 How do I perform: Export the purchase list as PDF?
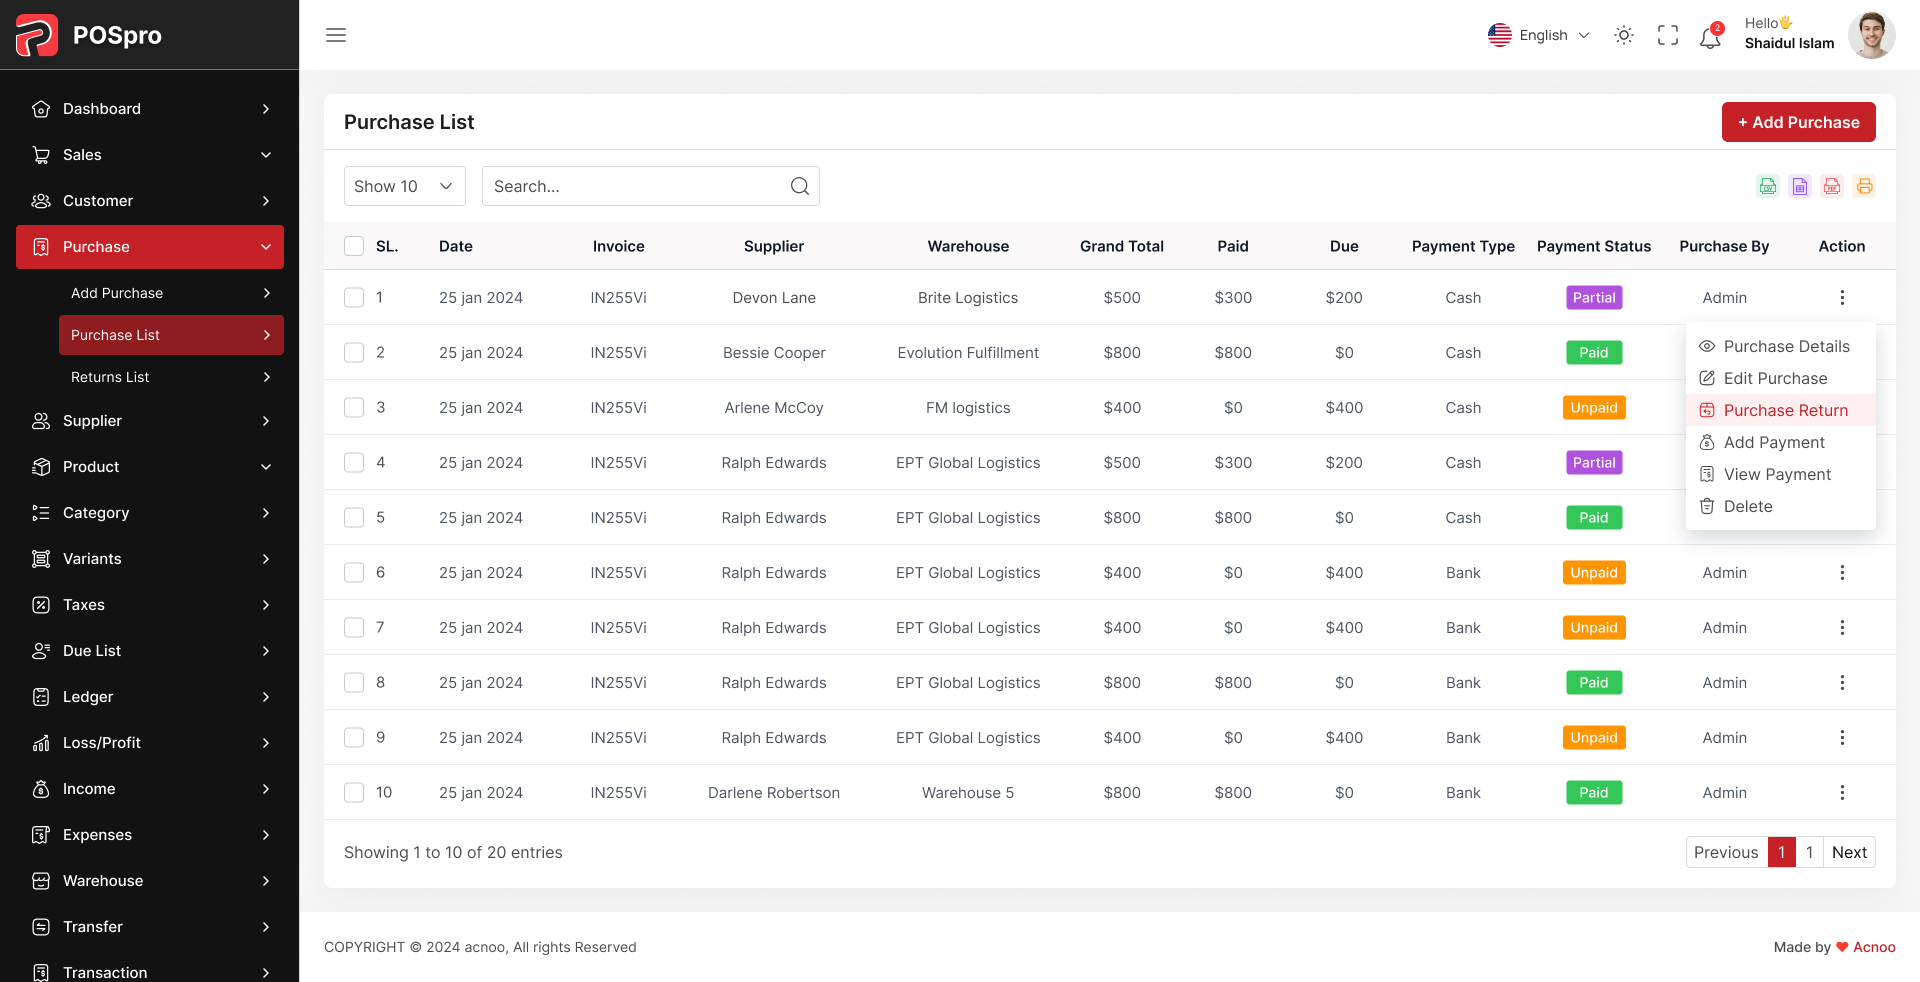tap(1831, 186)
